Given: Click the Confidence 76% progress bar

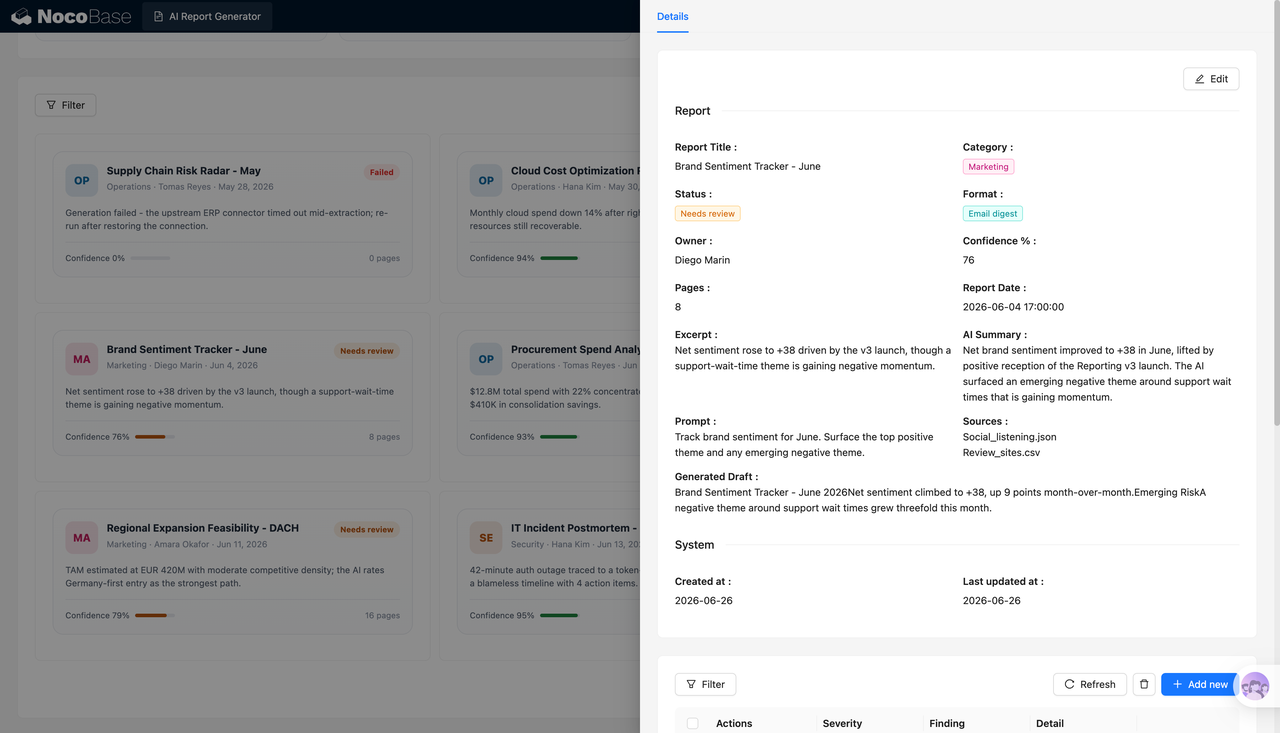Looking at the screenshot, I should tap(154, 437).
